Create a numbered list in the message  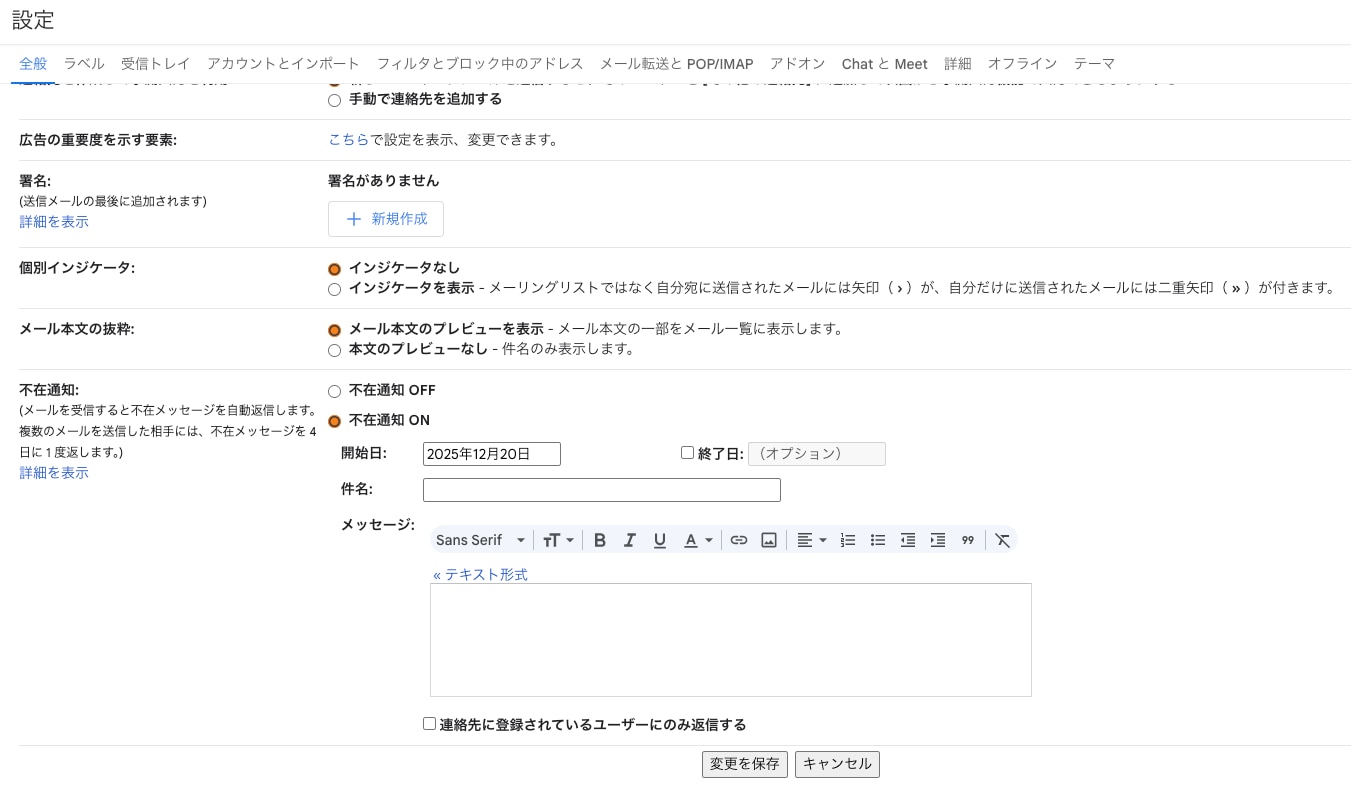(847, 539)
